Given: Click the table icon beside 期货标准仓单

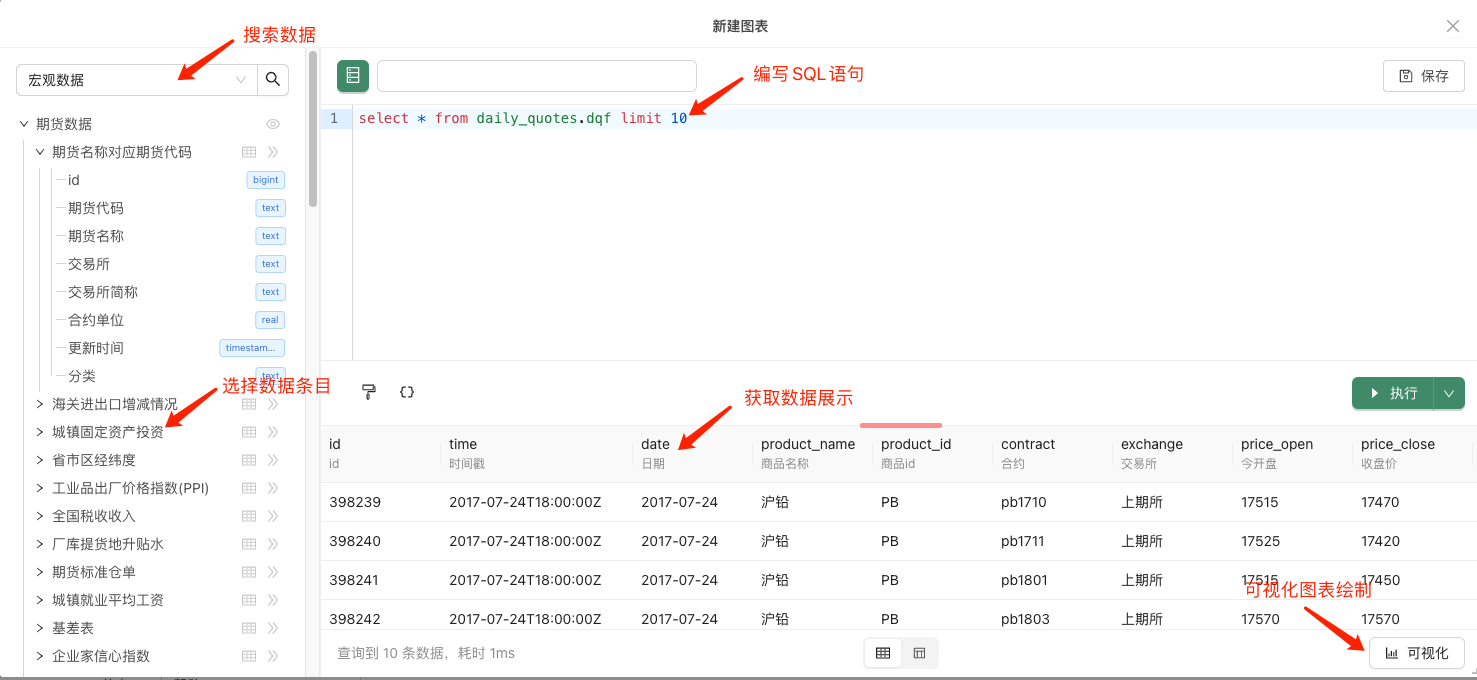Looking at the screenshot, I should click(x=247, y=571).
